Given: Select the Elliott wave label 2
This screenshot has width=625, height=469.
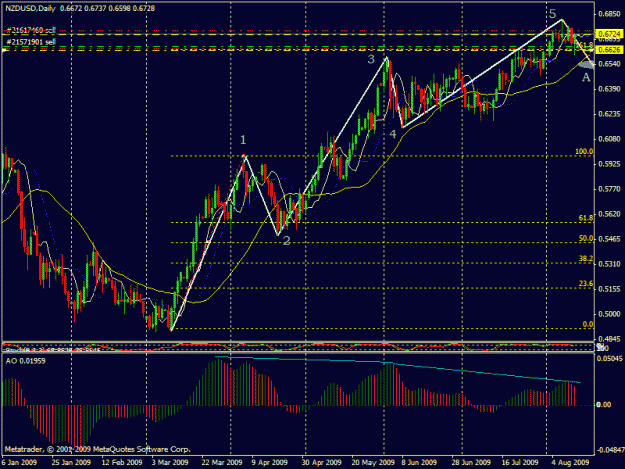Looking at the screenshot, I should (x=286, y=240).
